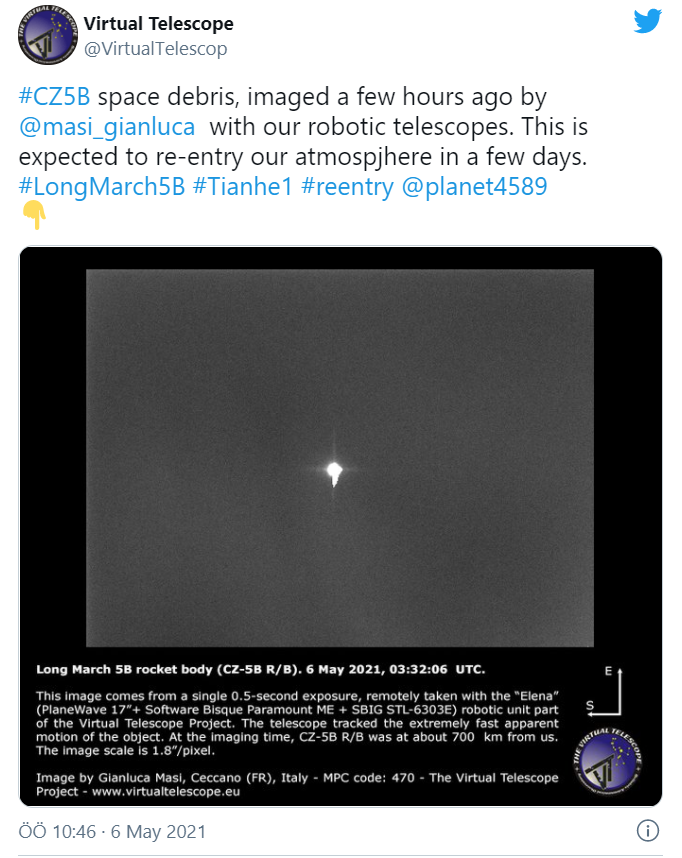
Task: Click the Virtual Telescope logo inside the image
Action: click(611, 763)
